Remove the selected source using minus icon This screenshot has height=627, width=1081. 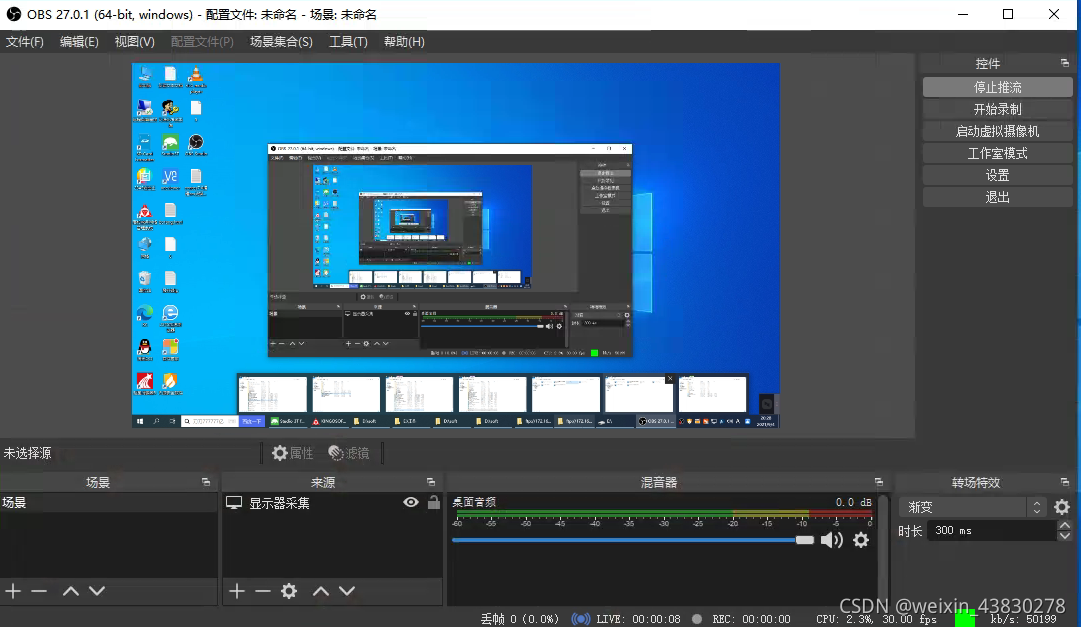[261, 590]
